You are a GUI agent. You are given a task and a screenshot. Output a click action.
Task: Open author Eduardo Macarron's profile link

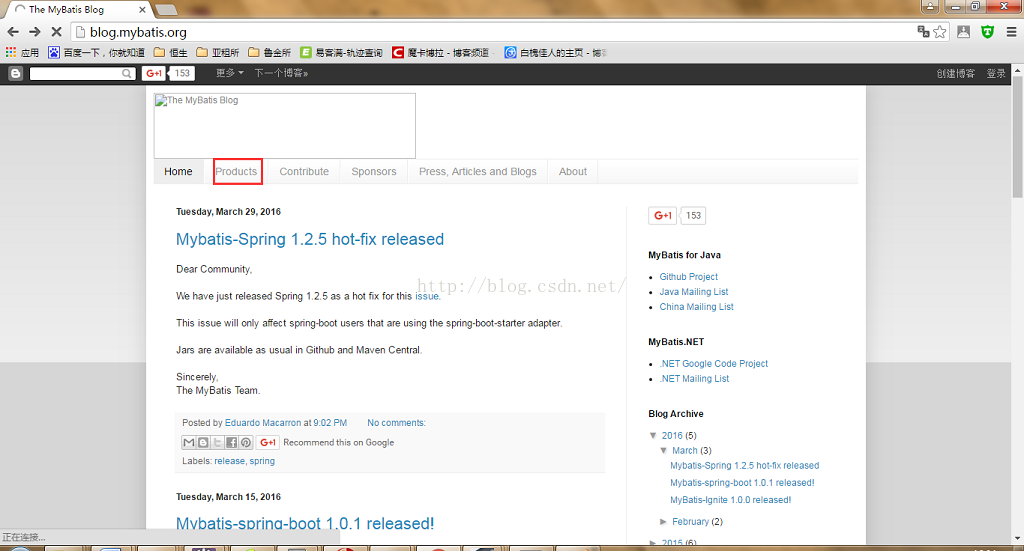[x=263, y=423]
